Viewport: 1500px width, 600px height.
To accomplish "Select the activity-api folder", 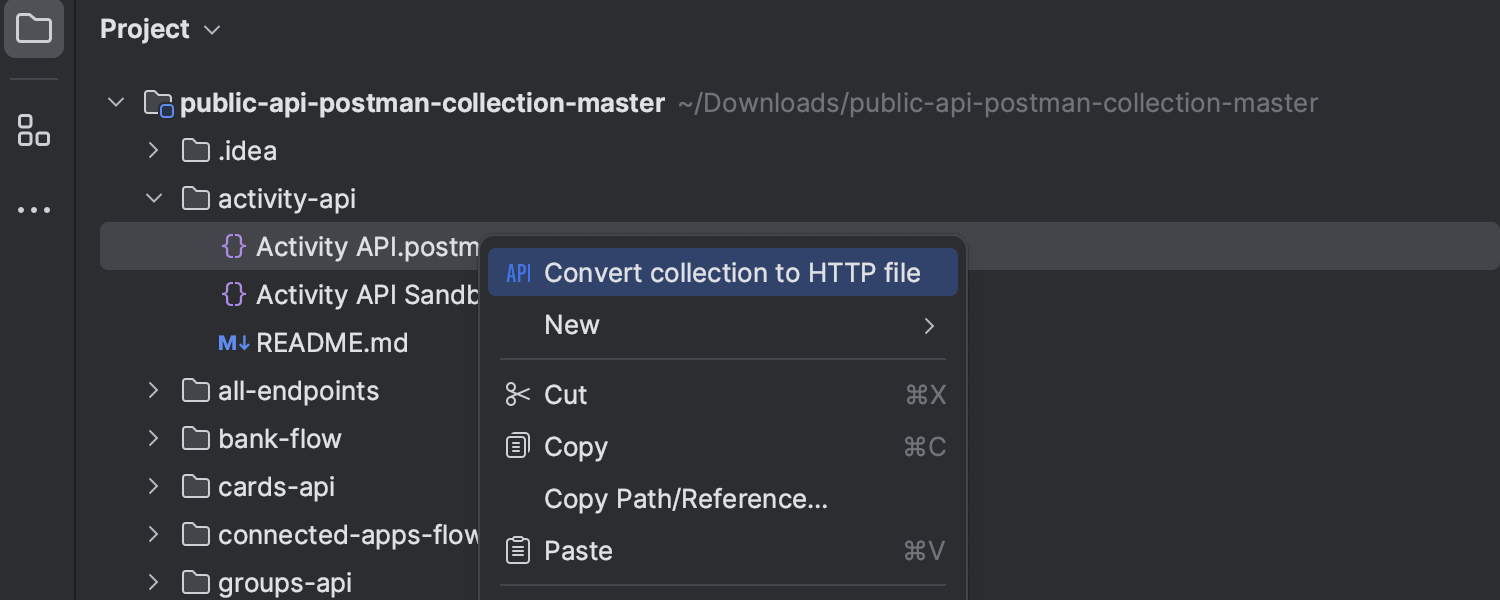I will pyautogui.click(x=287, y=199).
